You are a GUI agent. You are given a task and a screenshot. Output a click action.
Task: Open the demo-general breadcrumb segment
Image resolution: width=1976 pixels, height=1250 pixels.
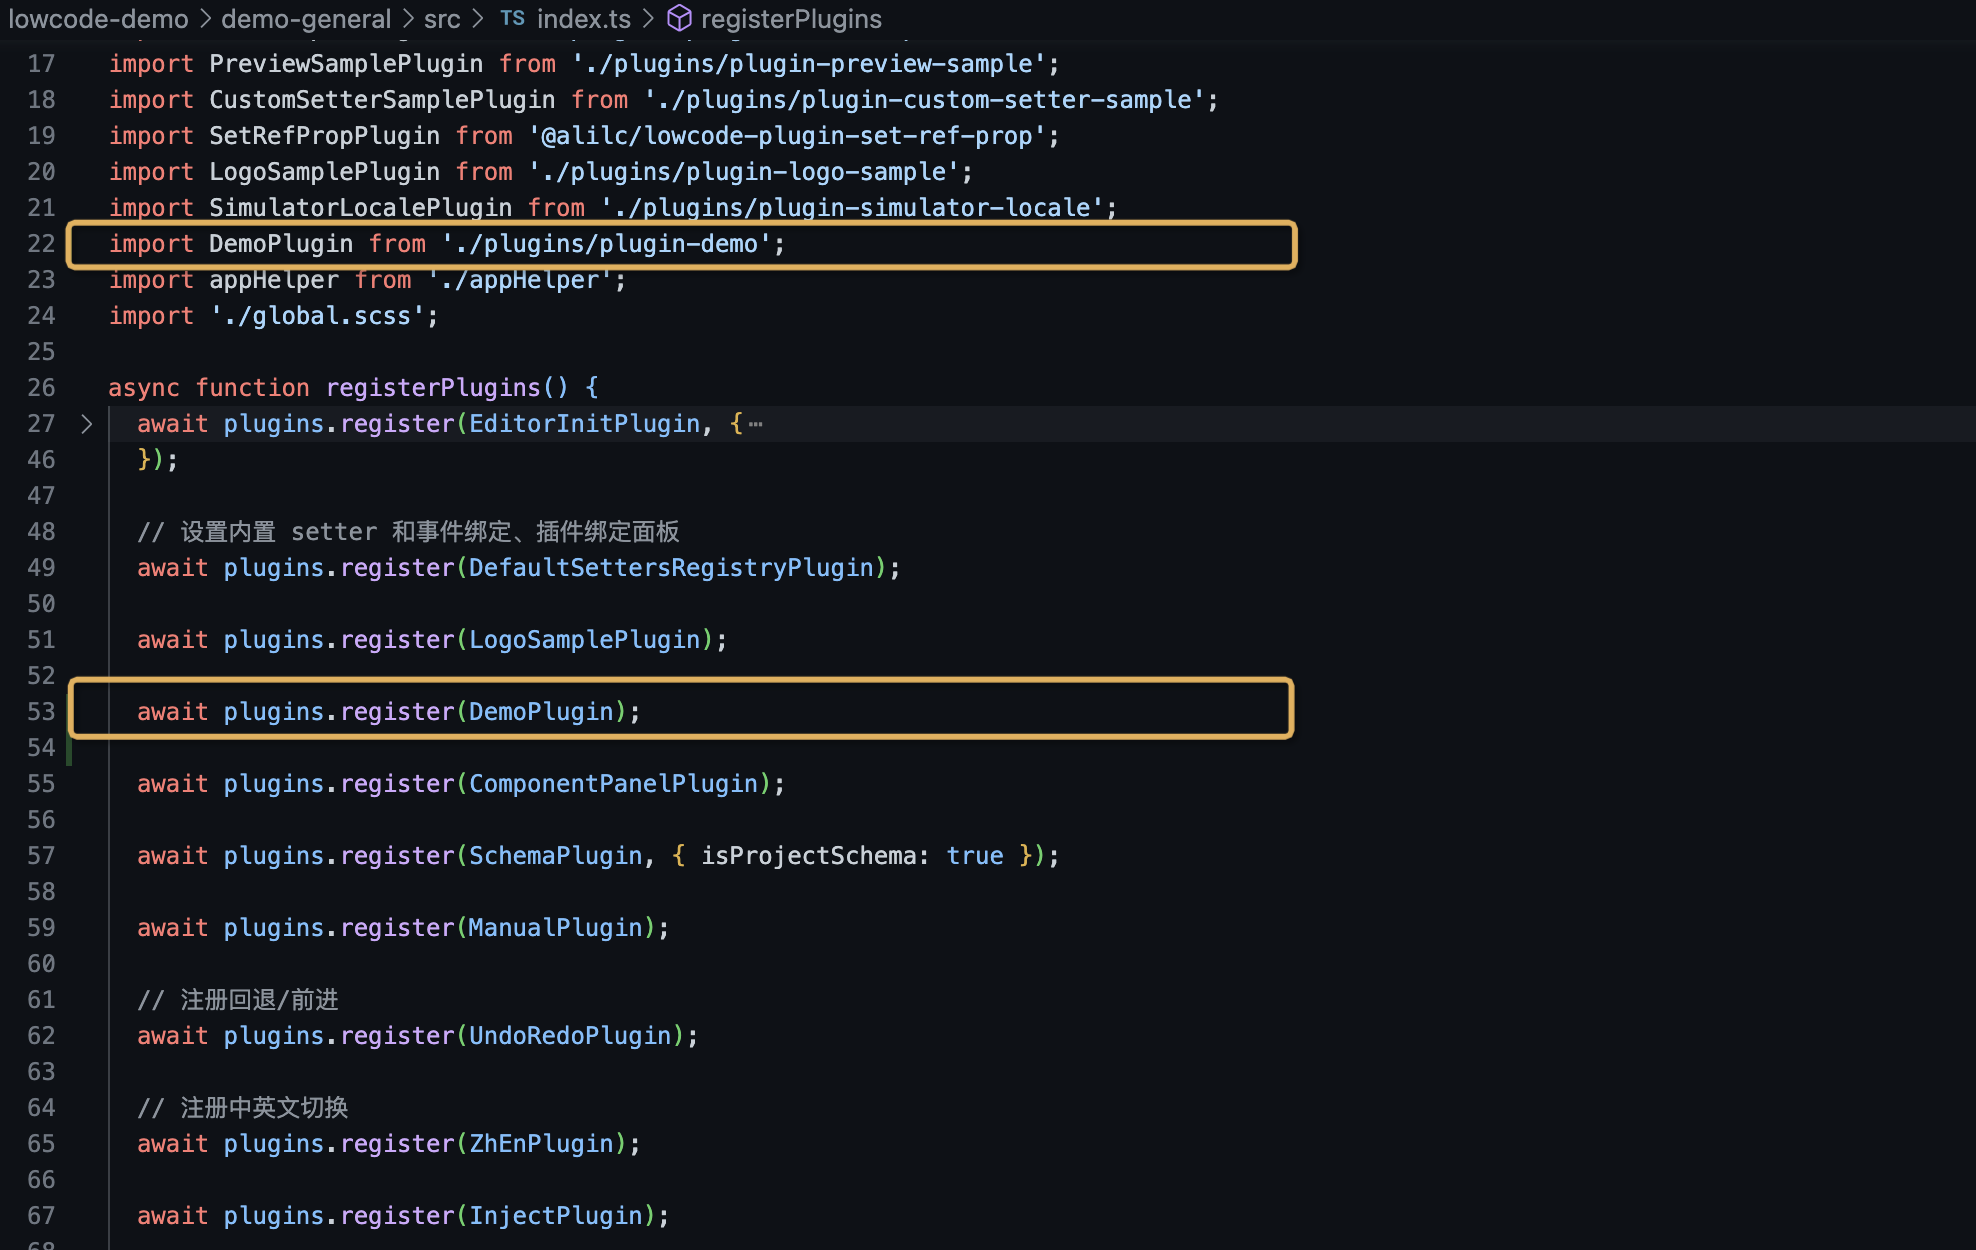tap(306, 18)
